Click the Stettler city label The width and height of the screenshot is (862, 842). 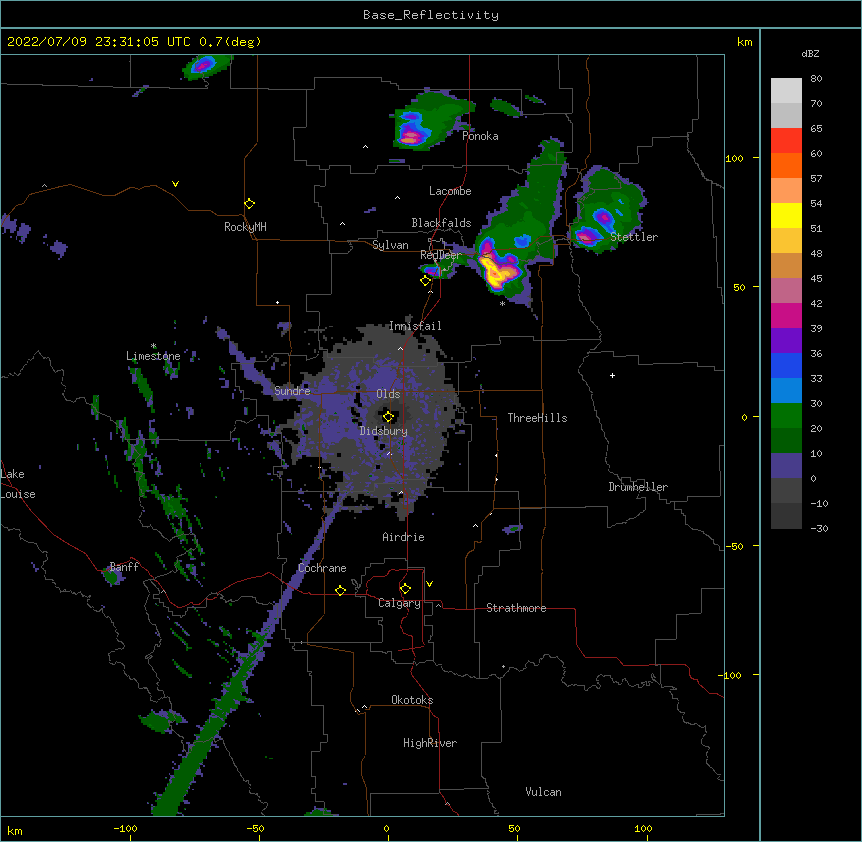[x=634, y=237]
